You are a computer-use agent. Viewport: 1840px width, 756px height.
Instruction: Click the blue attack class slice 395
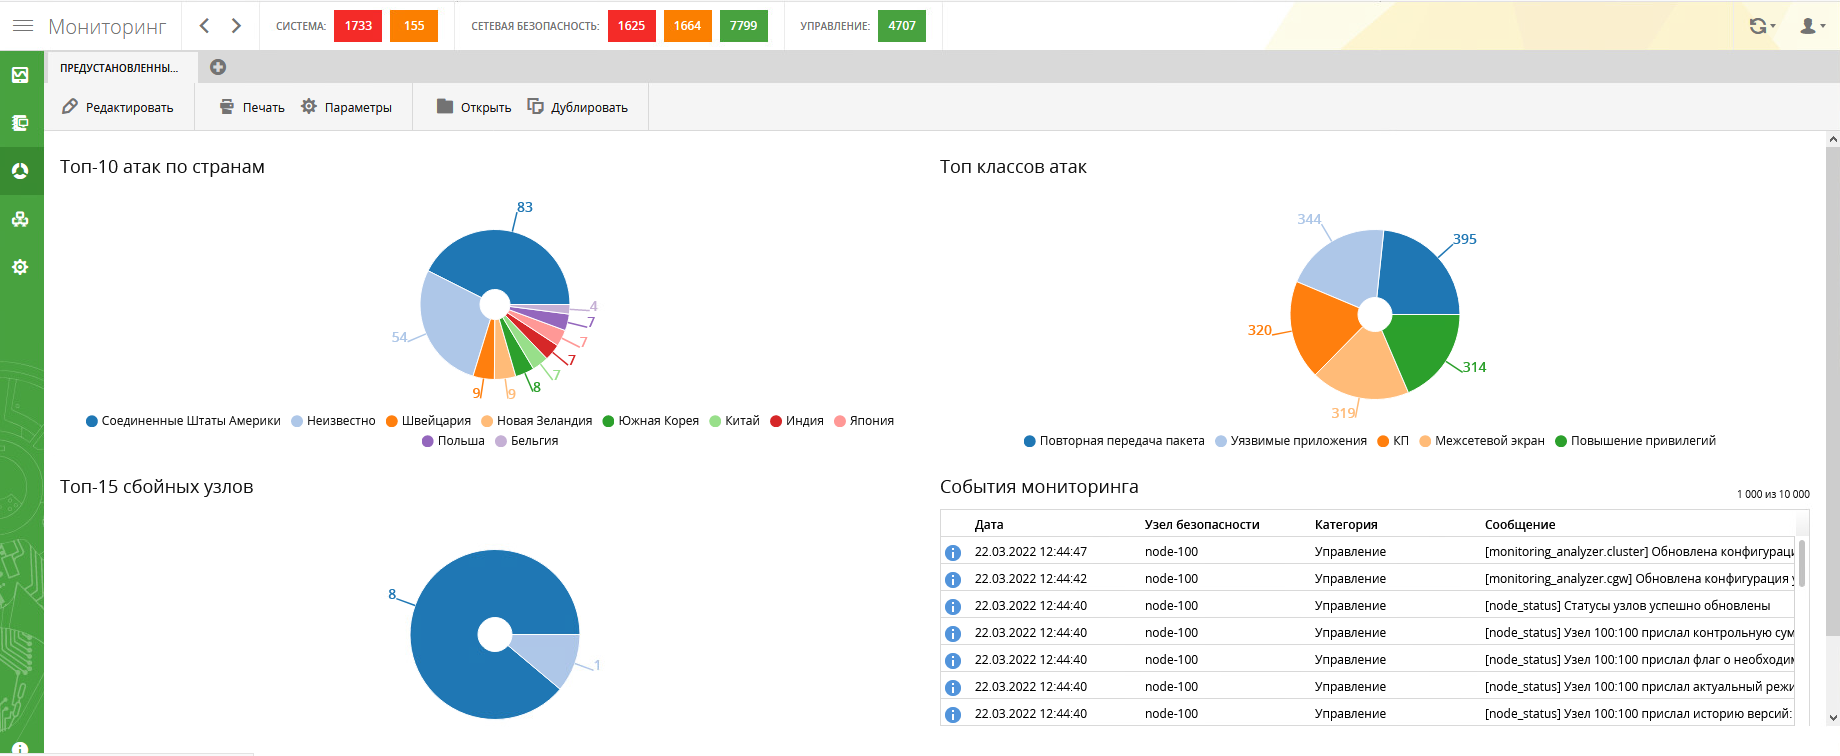point(1418,275)
